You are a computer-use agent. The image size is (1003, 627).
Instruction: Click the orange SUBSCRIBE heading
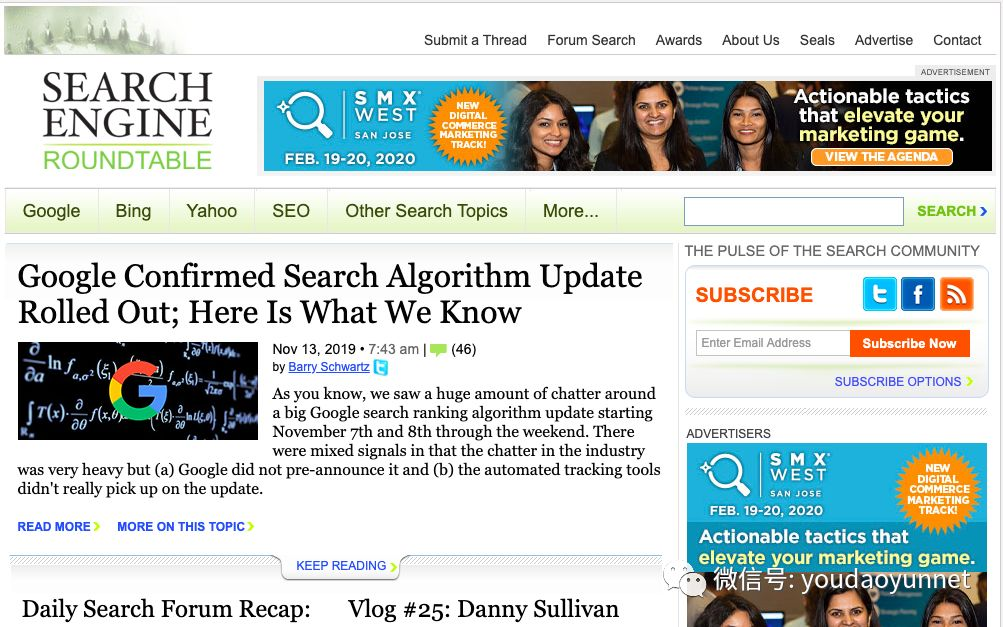pyautogui.click(x=754, y=295)
